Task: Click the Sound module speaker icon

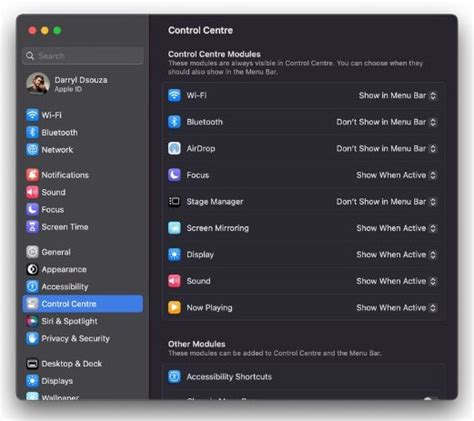Action: pyautogui.click(x=174, y=281)
